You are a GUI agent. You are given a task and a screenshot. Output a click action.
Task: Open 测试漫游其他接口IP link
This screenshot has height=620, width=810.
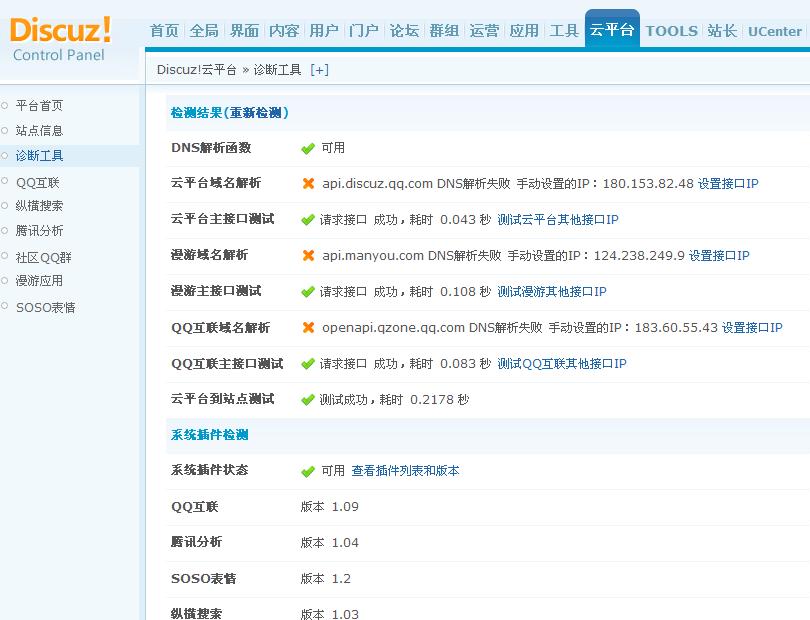tap(552, 292)
